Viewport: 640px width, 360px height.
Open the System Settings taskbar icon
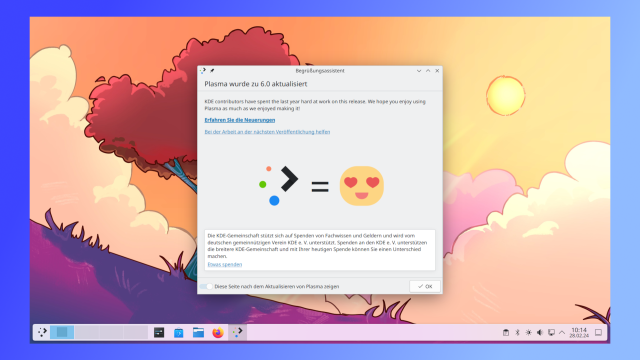tap(159, 333)
